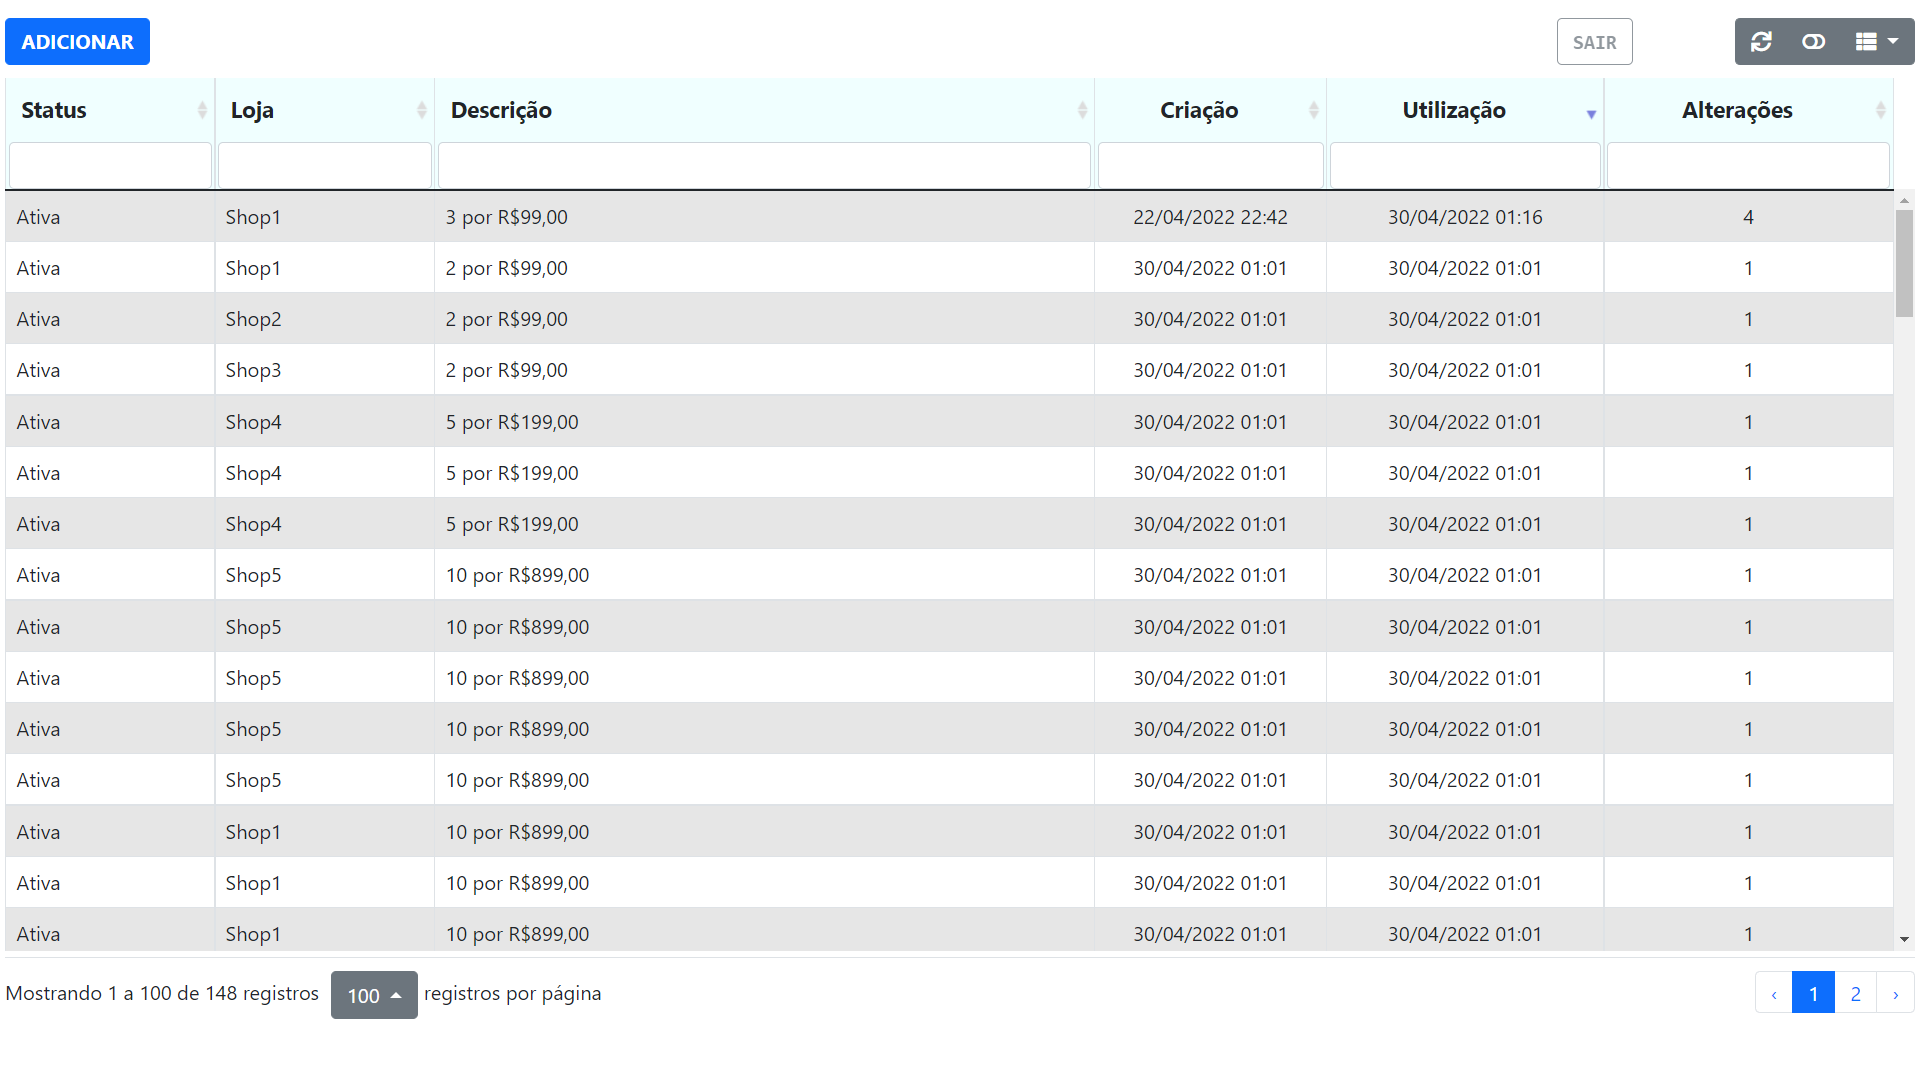Toggle the card view switch icon

[1813, 42]
